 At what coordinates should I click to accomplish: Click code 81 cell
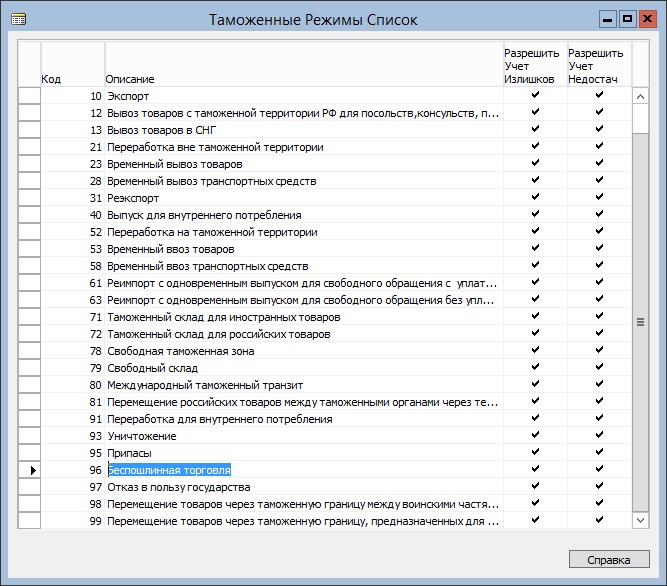(x=73, y=402)
